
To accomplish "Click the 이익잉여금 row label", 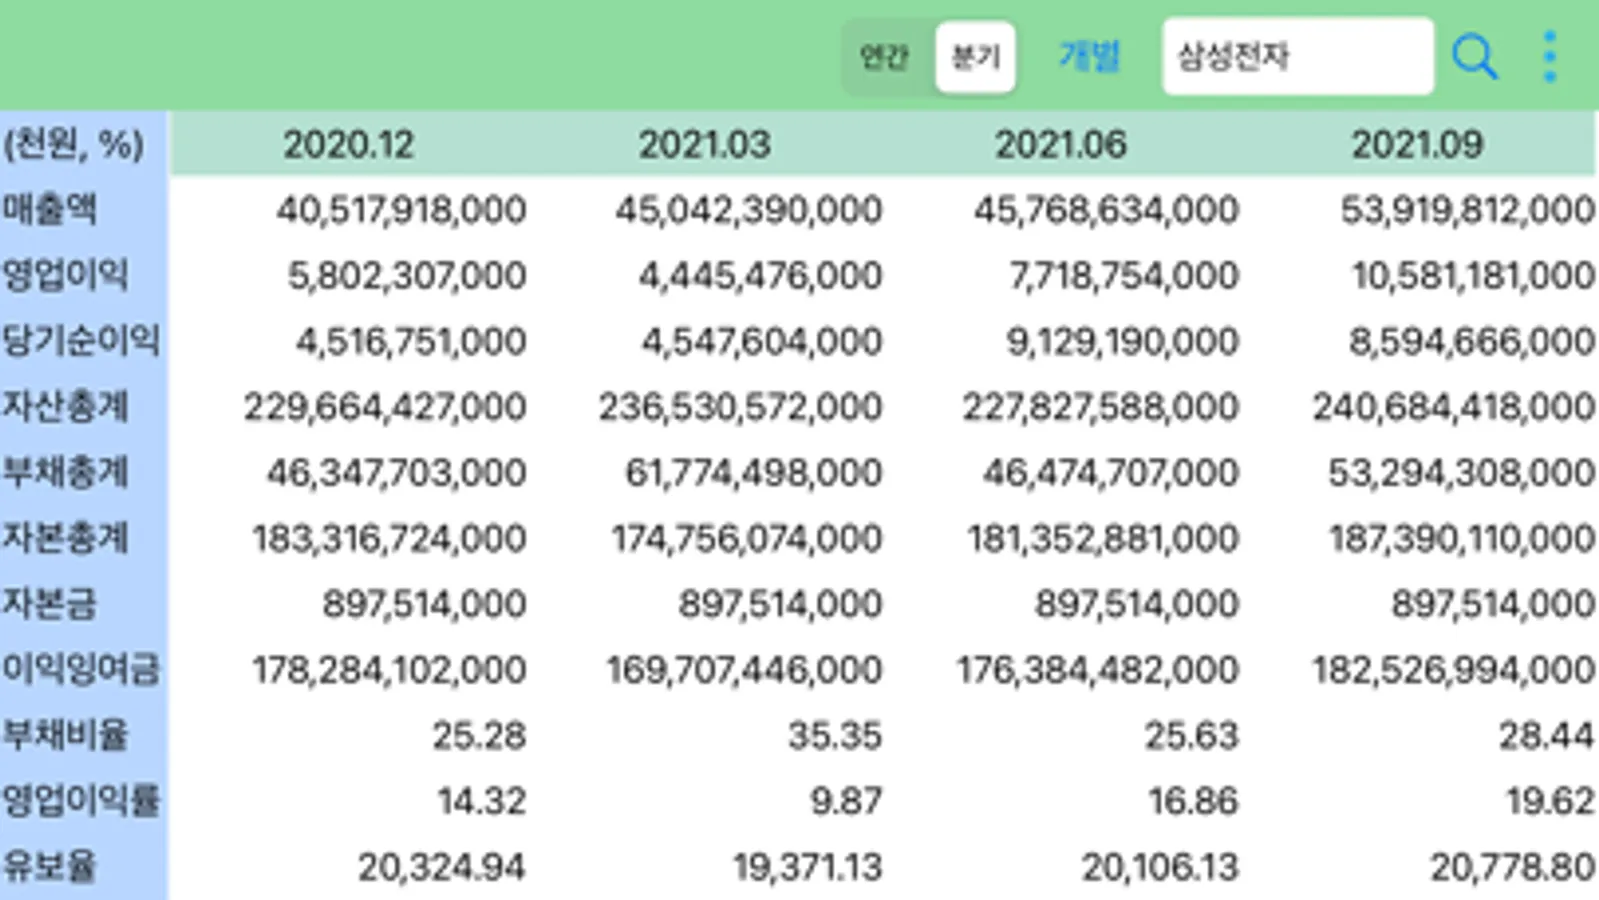I will [81, 669].
